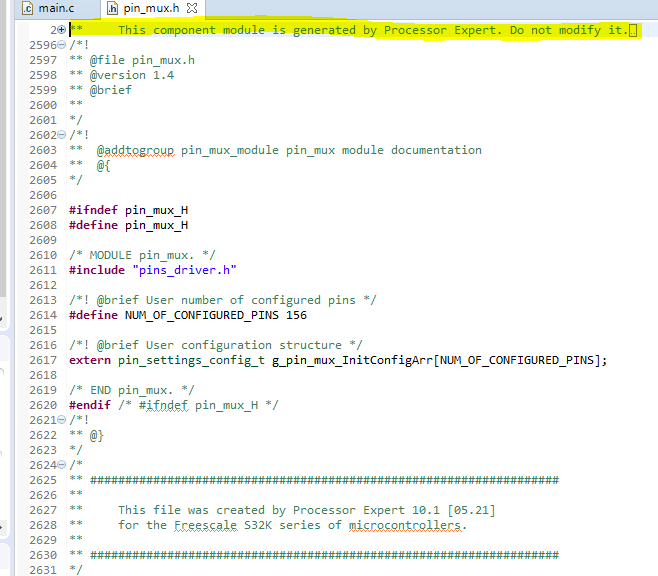Viewport: 658px width, 576px height.
Task: Click the header file icon on pin_mux.h tab
Action: coord(112,8)
